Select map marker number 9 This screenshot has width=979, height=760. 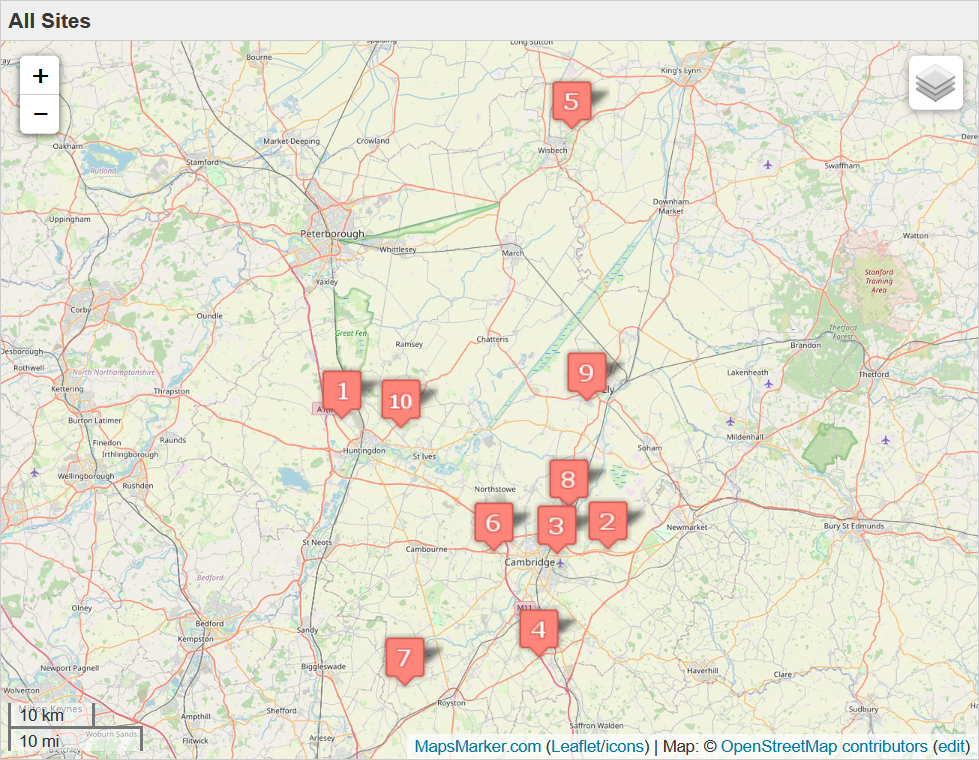pos(586,375)
